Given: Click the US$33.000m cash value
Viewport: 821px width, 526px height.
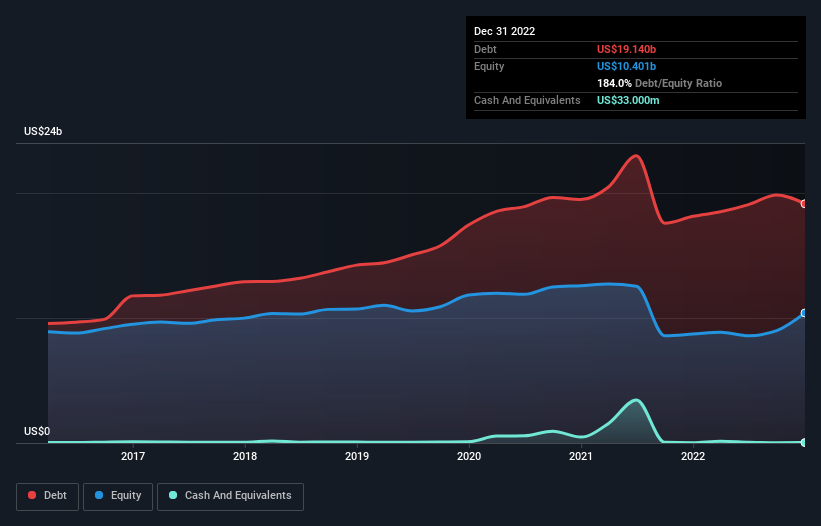Looking at the screenshot, I should point(628,100).
